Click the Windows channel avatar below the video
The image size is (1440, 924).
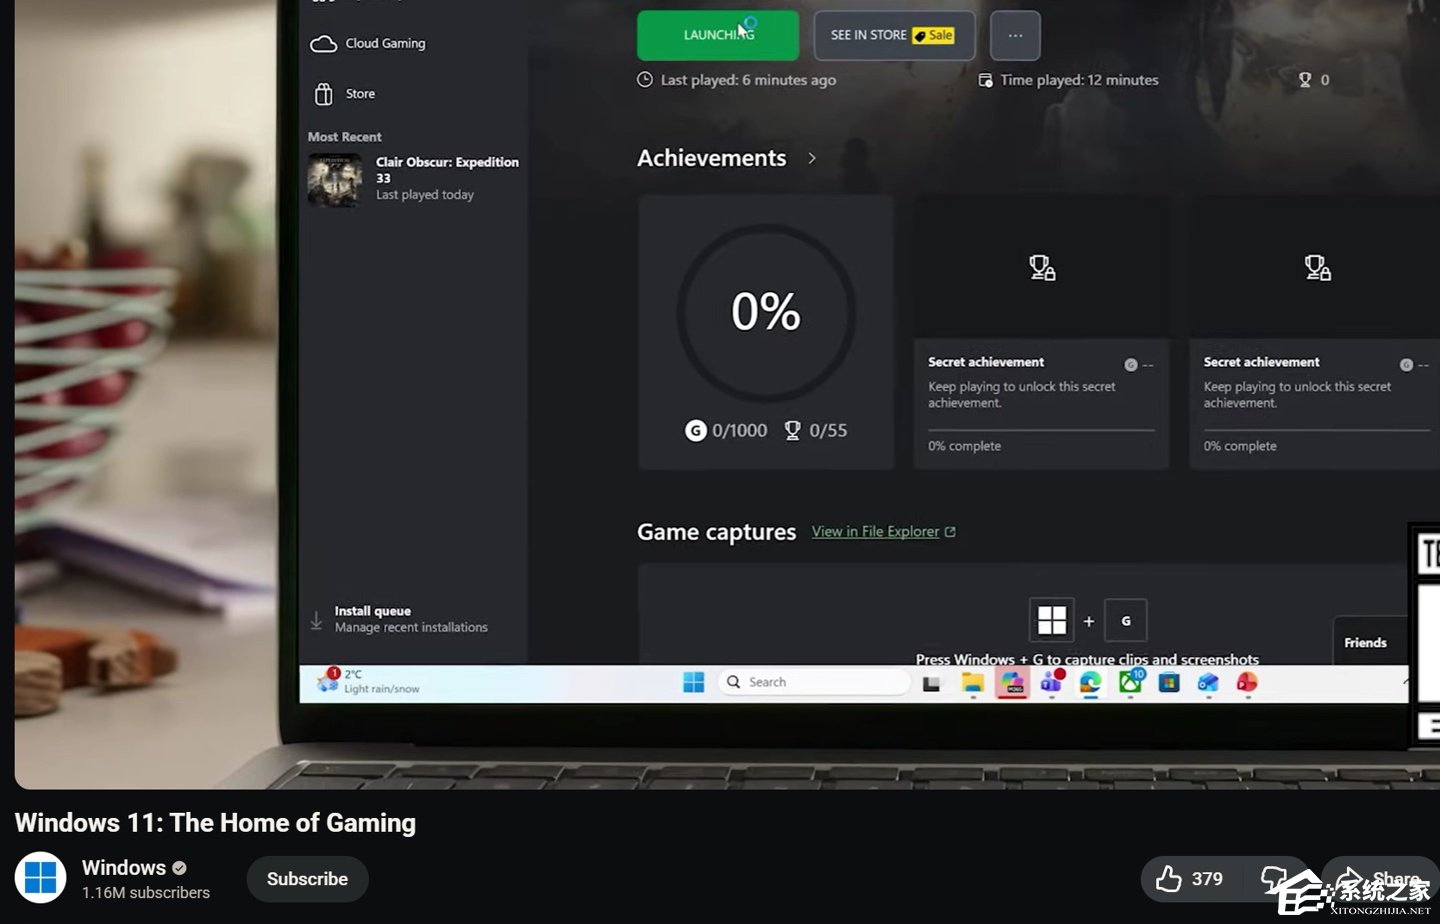click(40, 878)
